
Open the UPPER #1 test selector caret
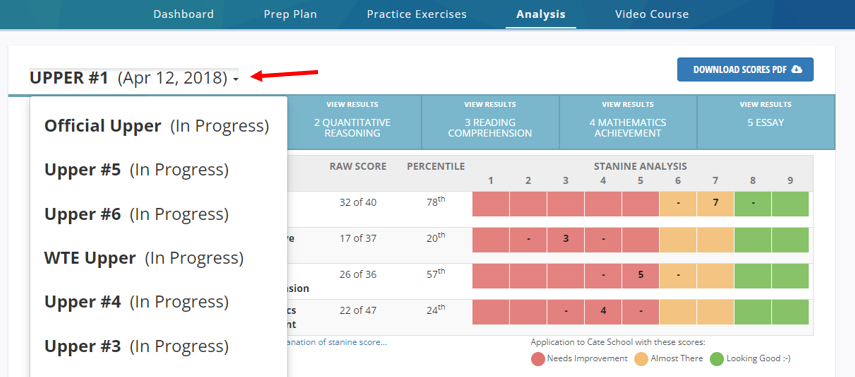point(235,80)
